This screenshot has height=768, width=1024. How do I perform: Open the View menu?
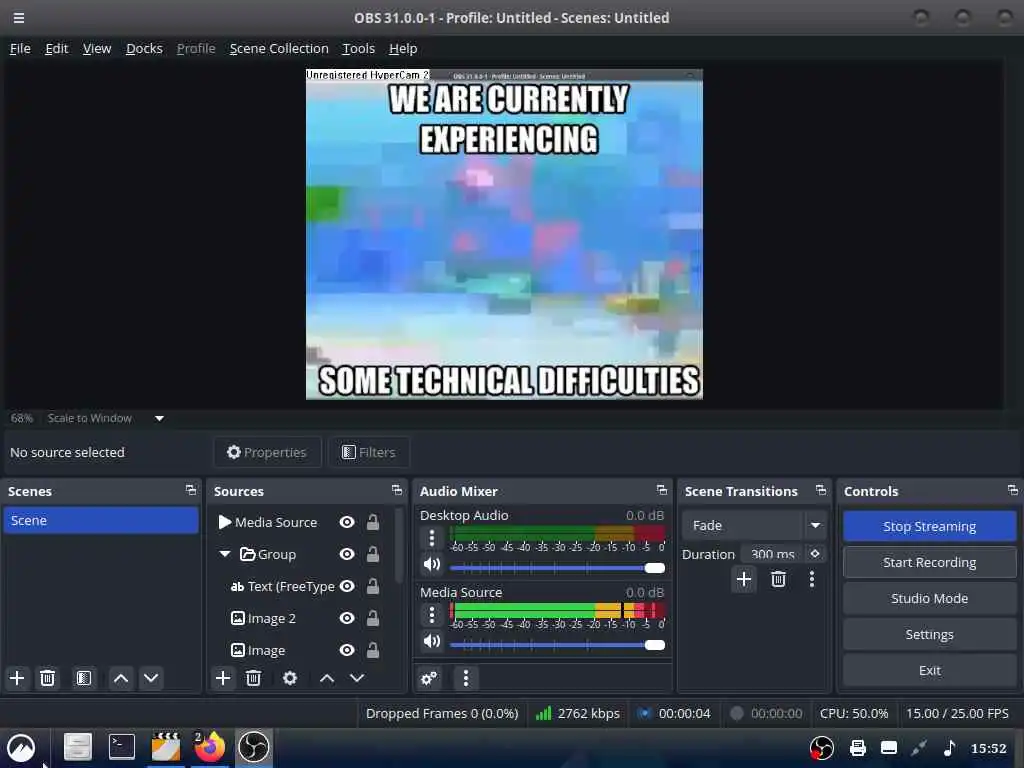point(97,48)
